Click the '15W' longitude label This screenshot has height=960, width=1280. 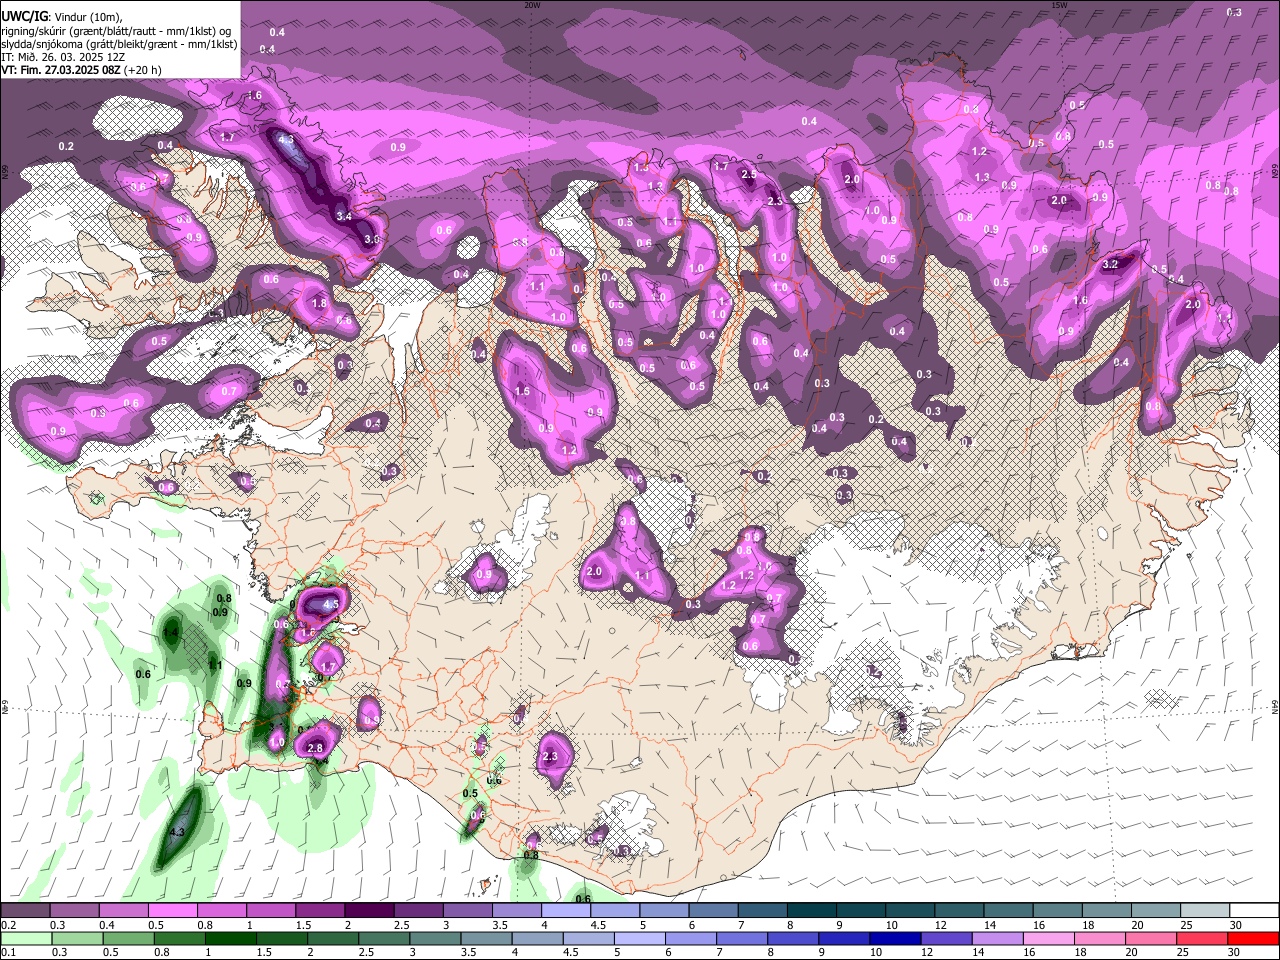pos(1058,4)
